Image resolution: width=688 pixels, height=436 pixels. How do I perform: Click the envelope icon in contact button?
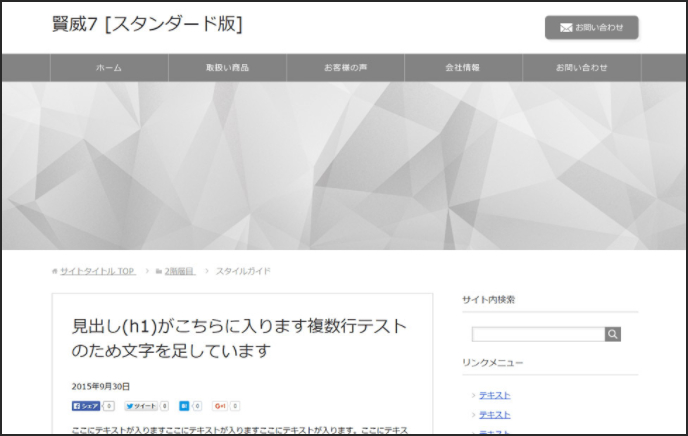point(566,28)
